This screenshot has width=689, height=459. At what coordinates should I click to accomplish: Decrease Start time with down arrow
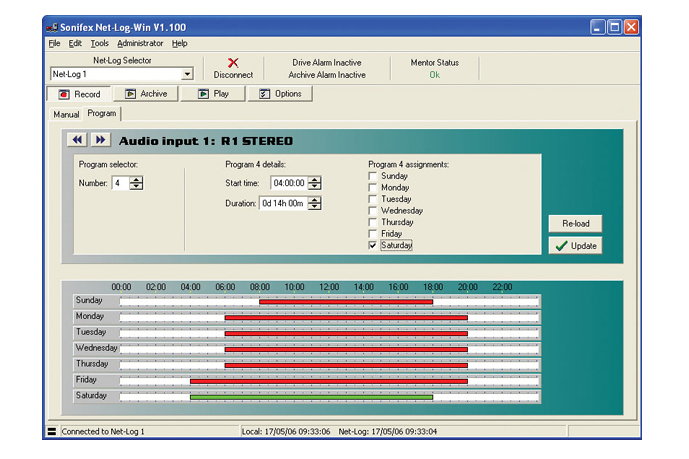[315, 186]
